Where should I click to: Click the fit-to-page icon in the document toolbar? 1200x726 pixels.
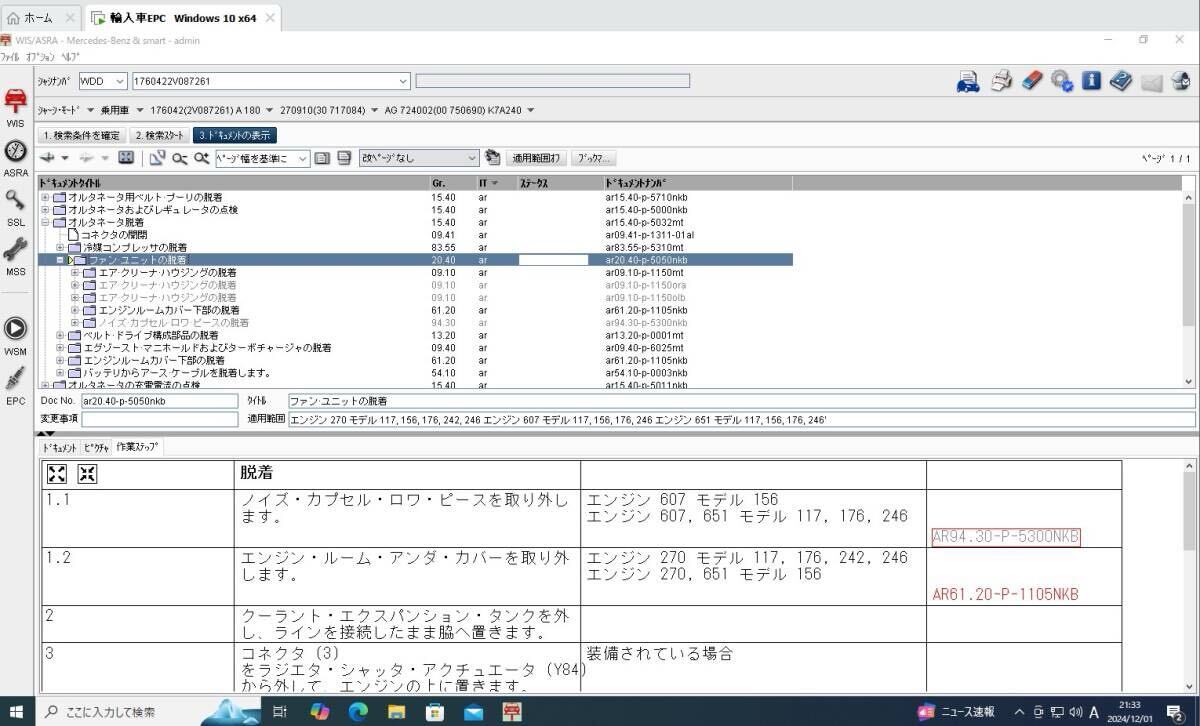click(125, 157)
